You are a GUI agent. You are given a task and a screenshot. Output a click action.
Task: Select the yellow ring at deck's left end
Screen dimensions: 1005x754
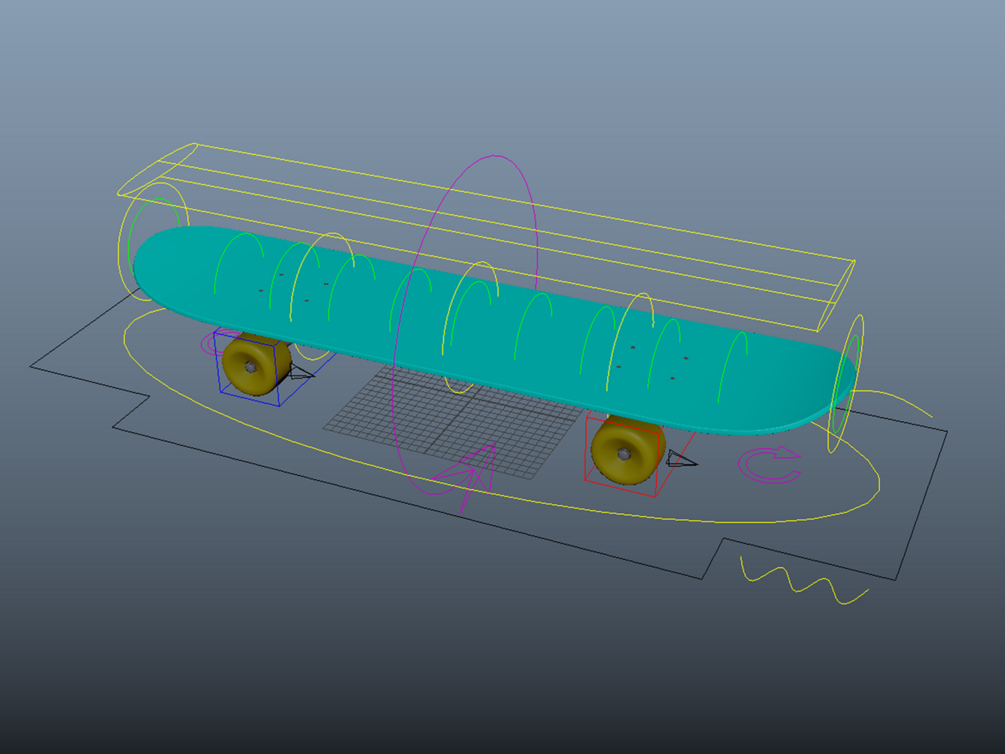(x=153, y=242)
